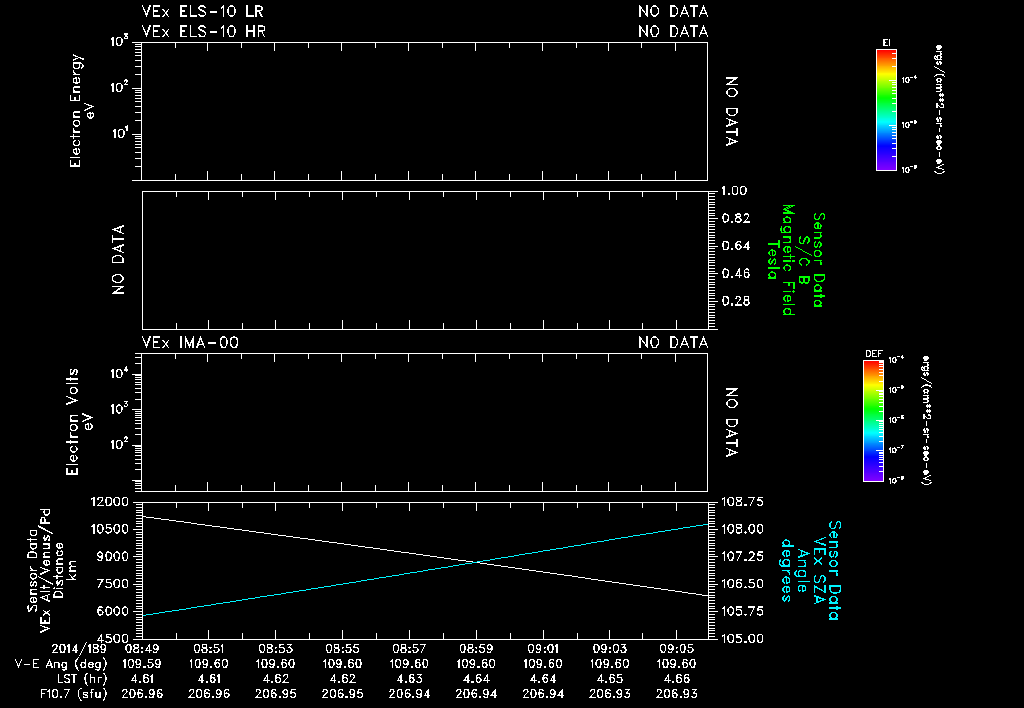Image resolution: width=1024 pixels, height=708 pixels.
Task: Click the '2014/189' date label
Action: (79, 649)
